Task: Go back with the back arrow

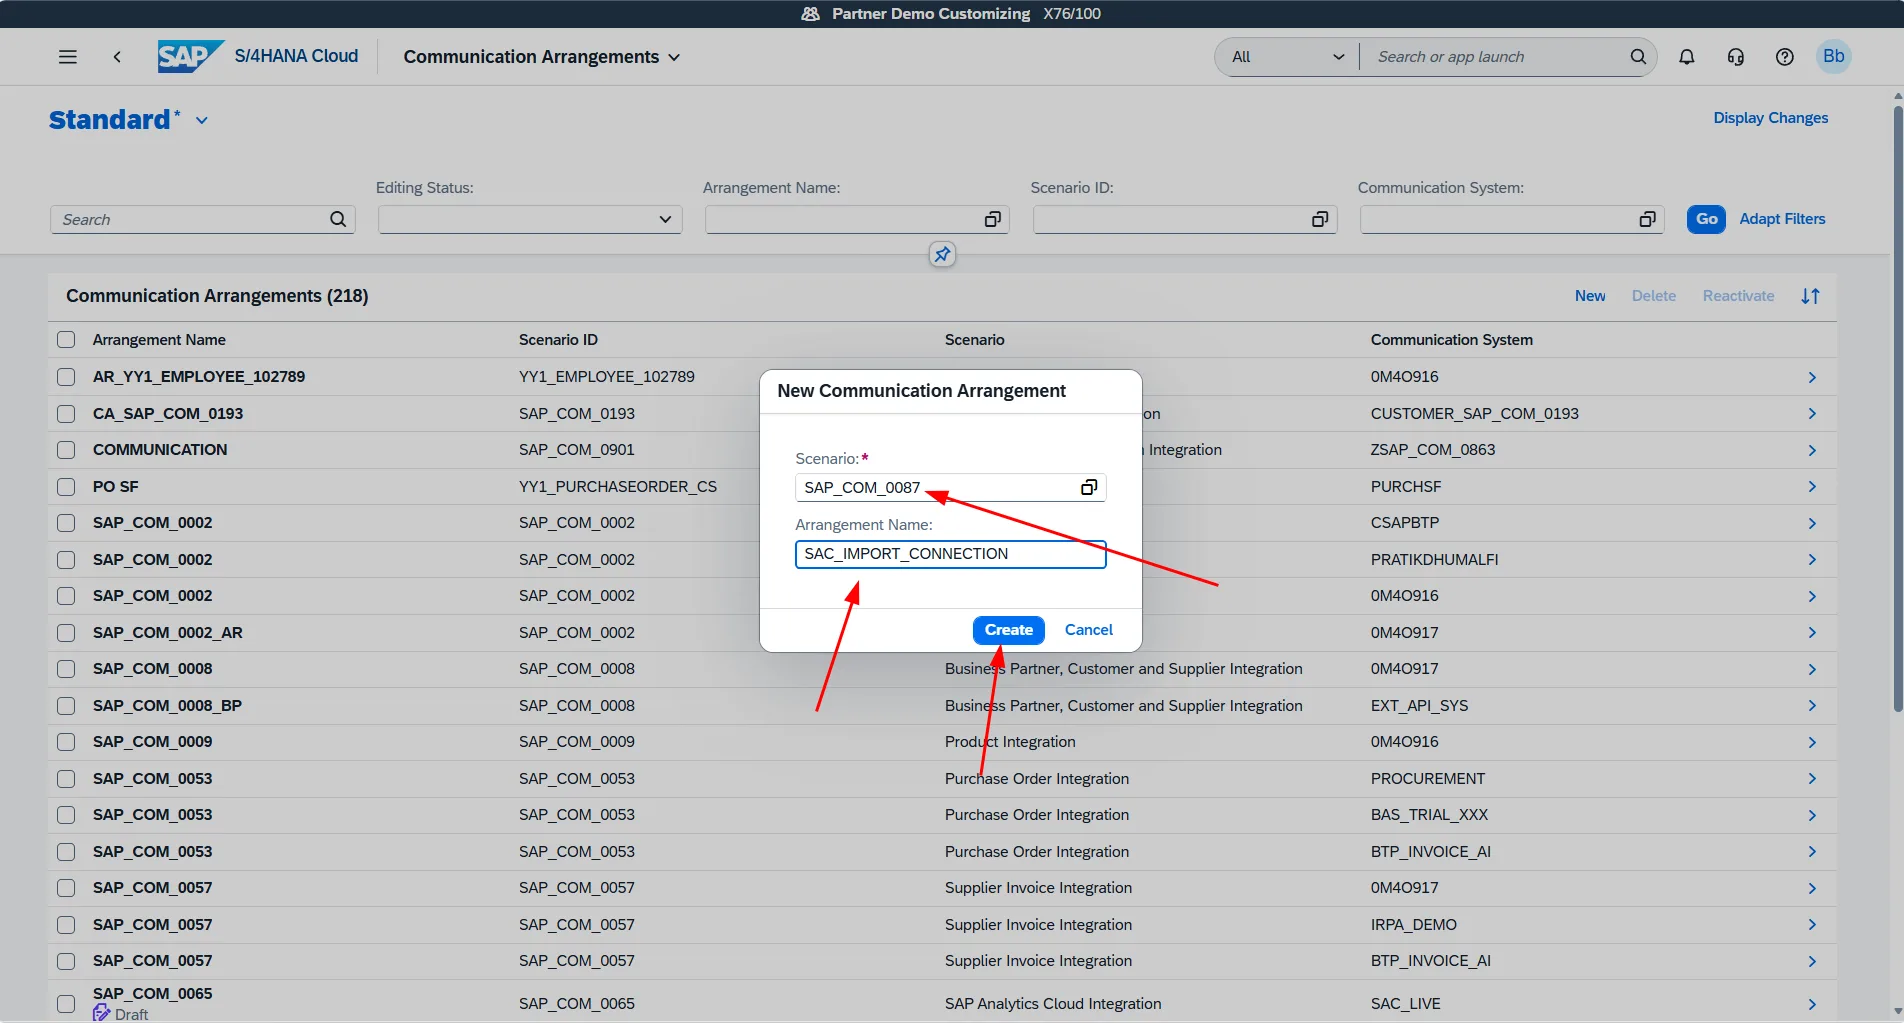Action: pyautogui.click(x=117, y=57)
